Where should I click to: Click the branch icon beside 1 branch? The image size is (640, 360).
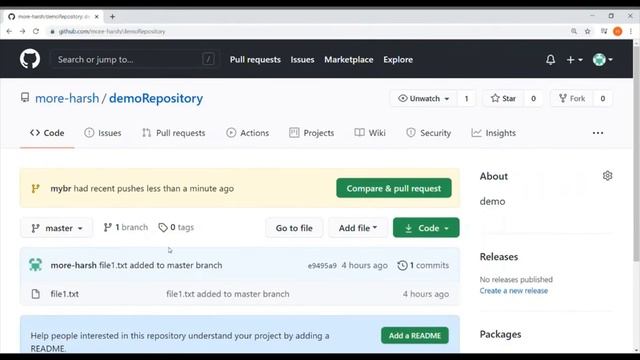[x=107, y=227]
